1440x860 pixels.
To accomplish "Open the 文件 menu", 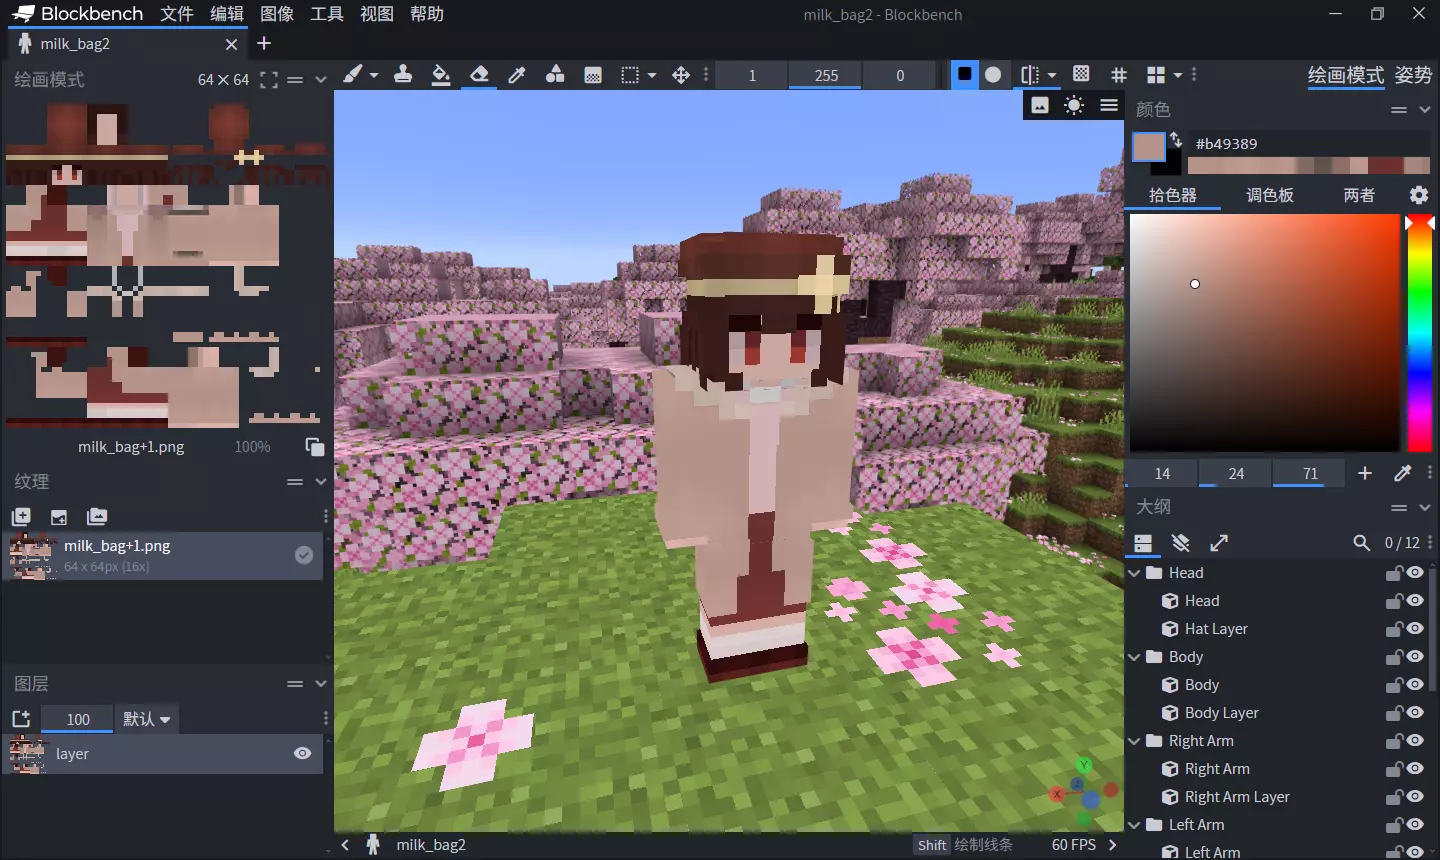I will click(x=177, y=14).
